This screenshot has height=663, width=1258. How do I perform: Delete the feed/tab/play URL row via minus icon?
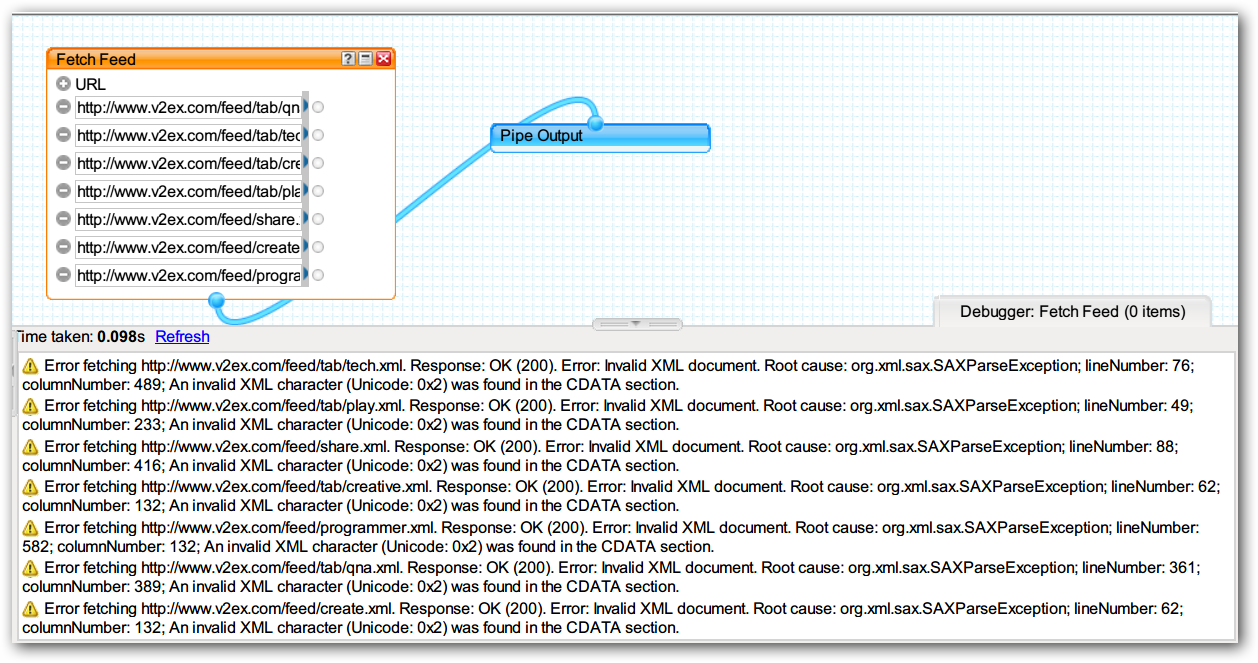[63, 191]
